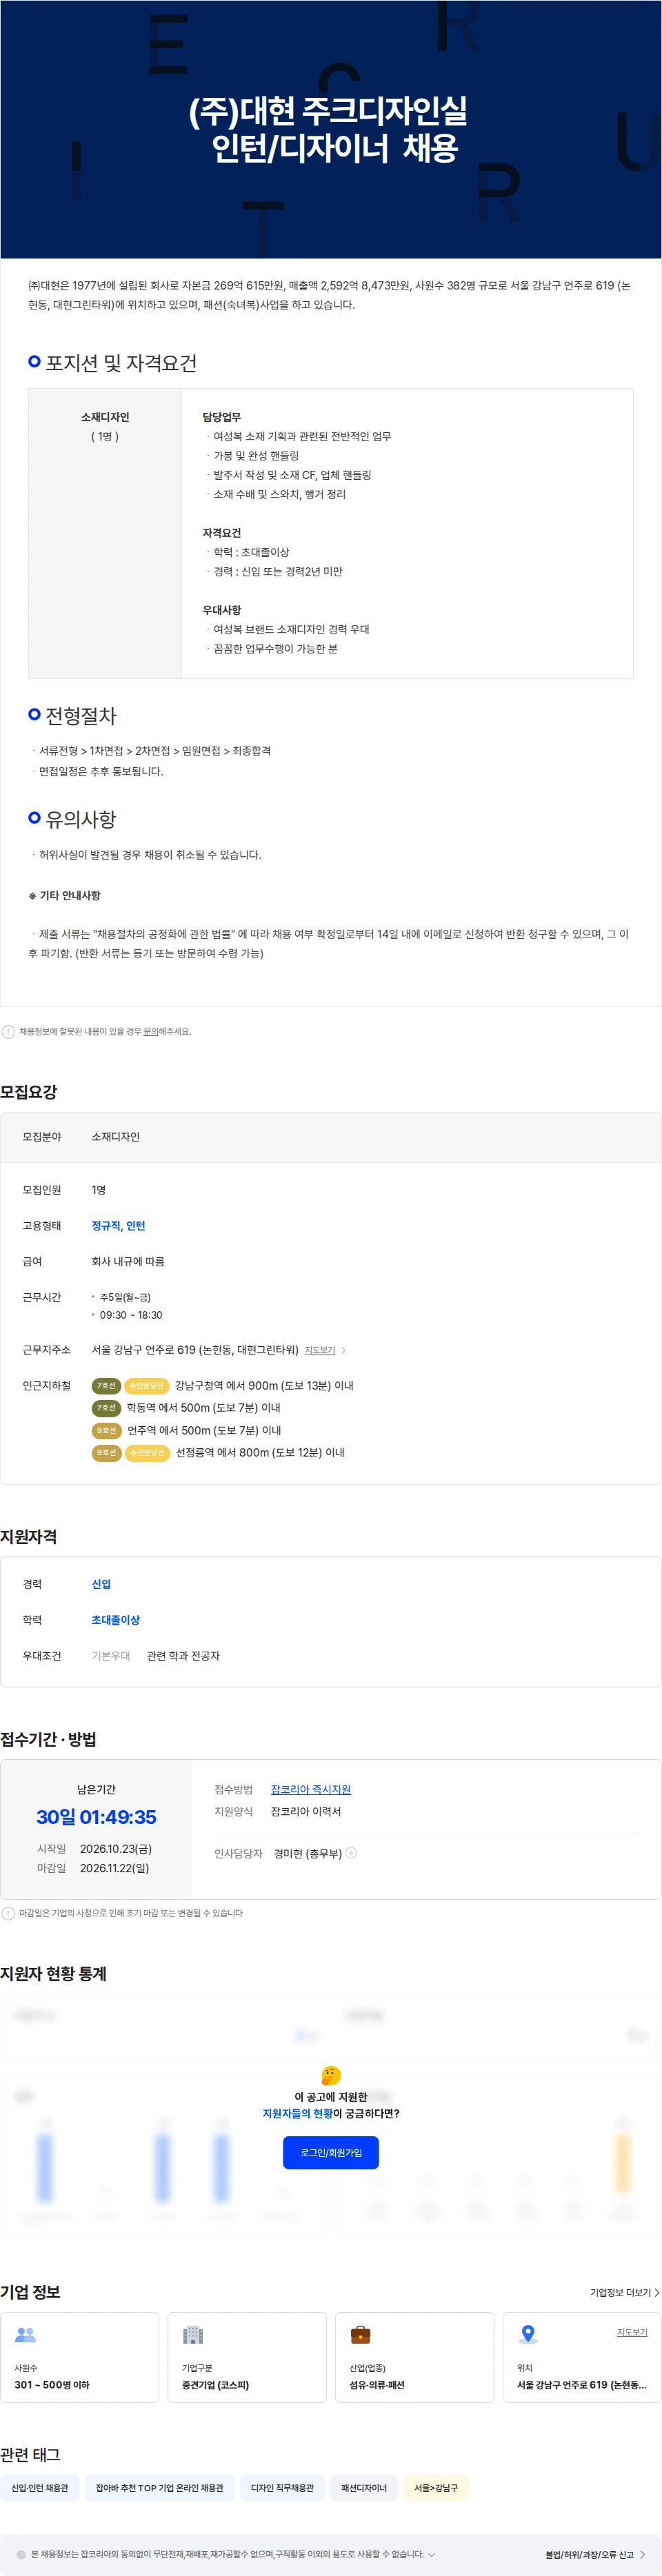Image resolution: width=662 pixels, height=2576 pixels.
Task: Click 7호선 badge for 강남구청역
Action: (106, 1385)
